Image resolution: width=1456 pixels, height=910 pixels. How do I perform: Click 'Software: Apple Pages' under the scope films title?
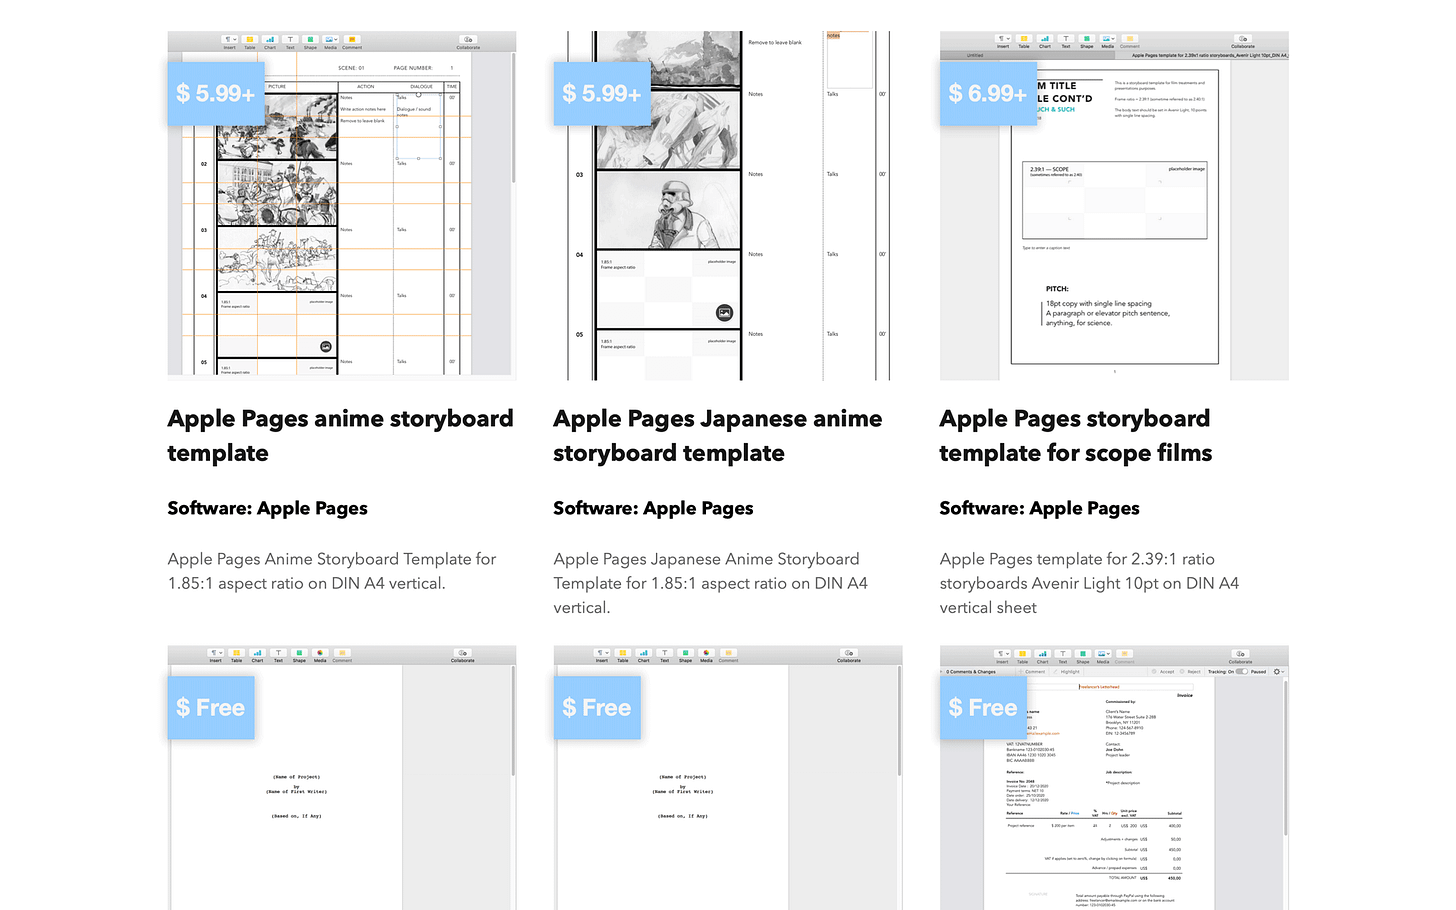click(x=1040, y=508)
